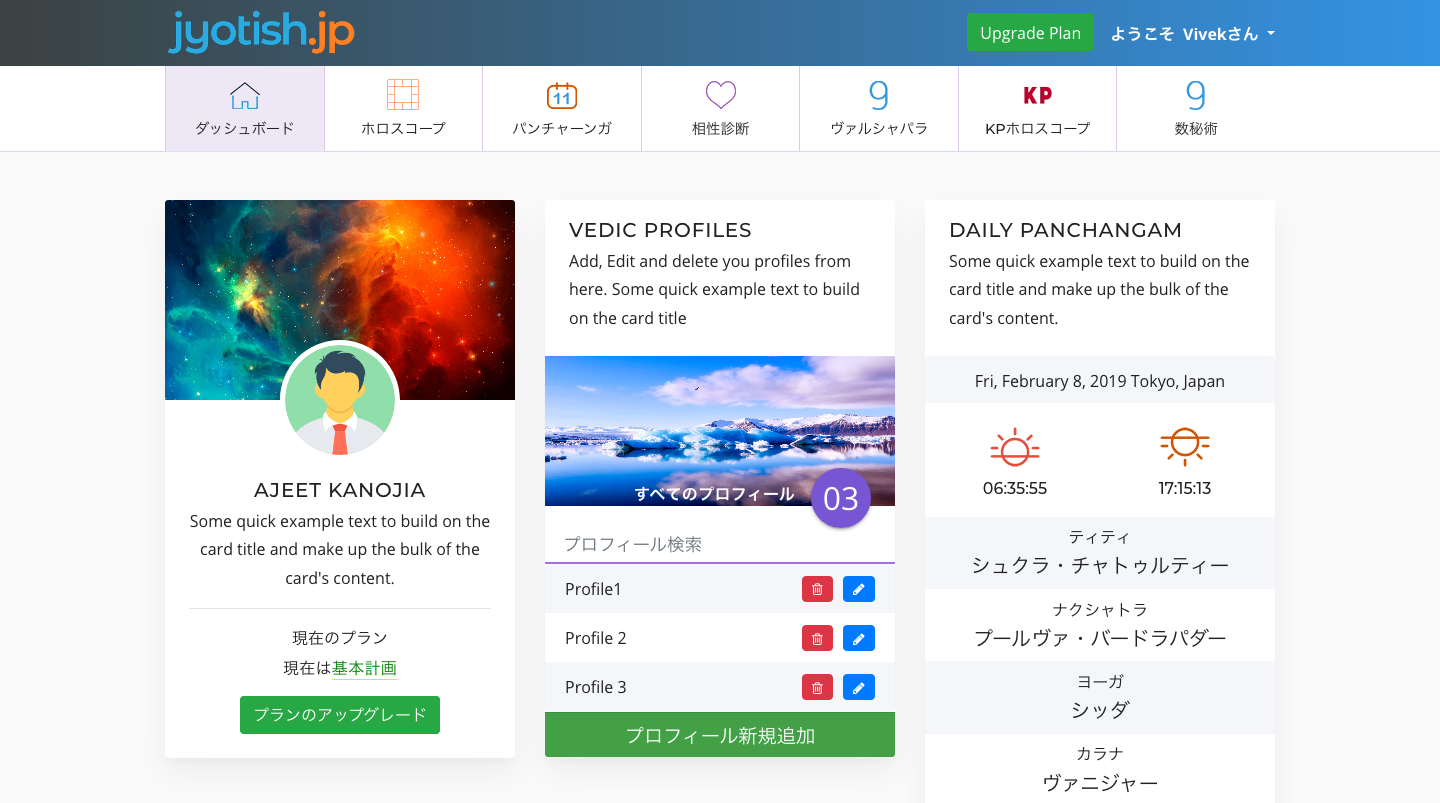1440x803 pixels.
Task: Click the KP Horoscope logo icon
Action: click(1037, 96)
